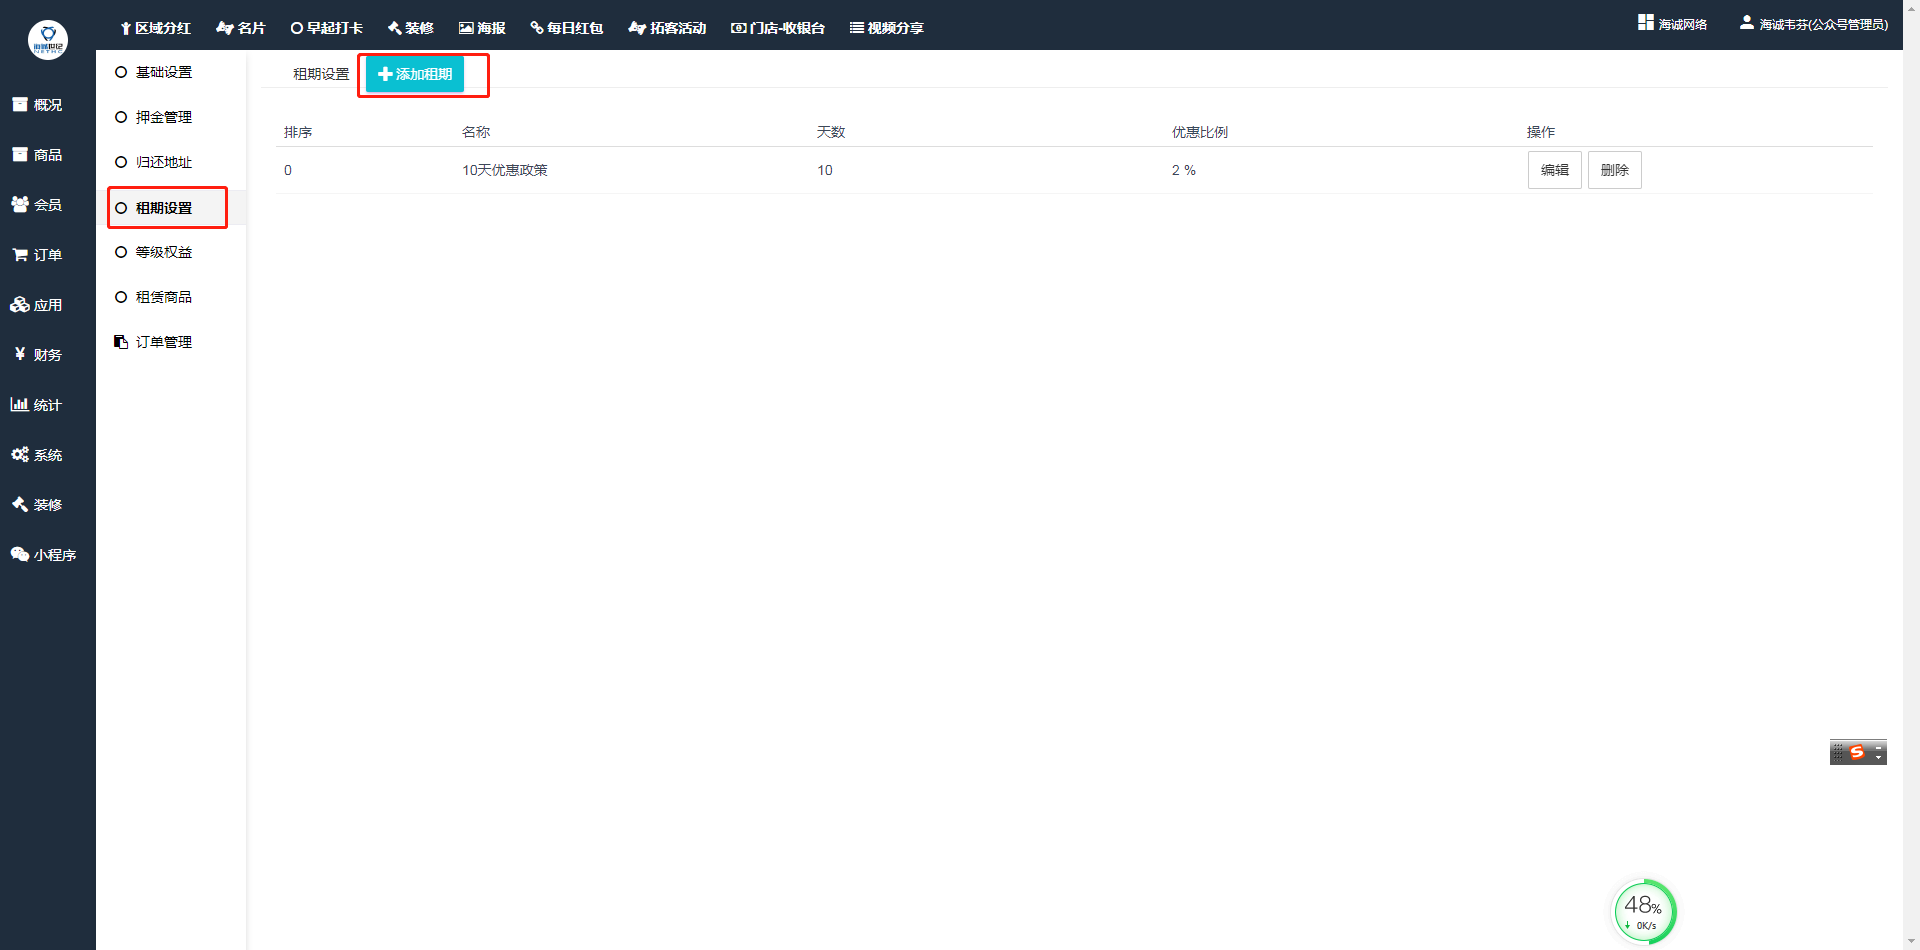Click the 名称 column header
The width and height of the screenshot is (1920, 950).
[x=476, y=132]
